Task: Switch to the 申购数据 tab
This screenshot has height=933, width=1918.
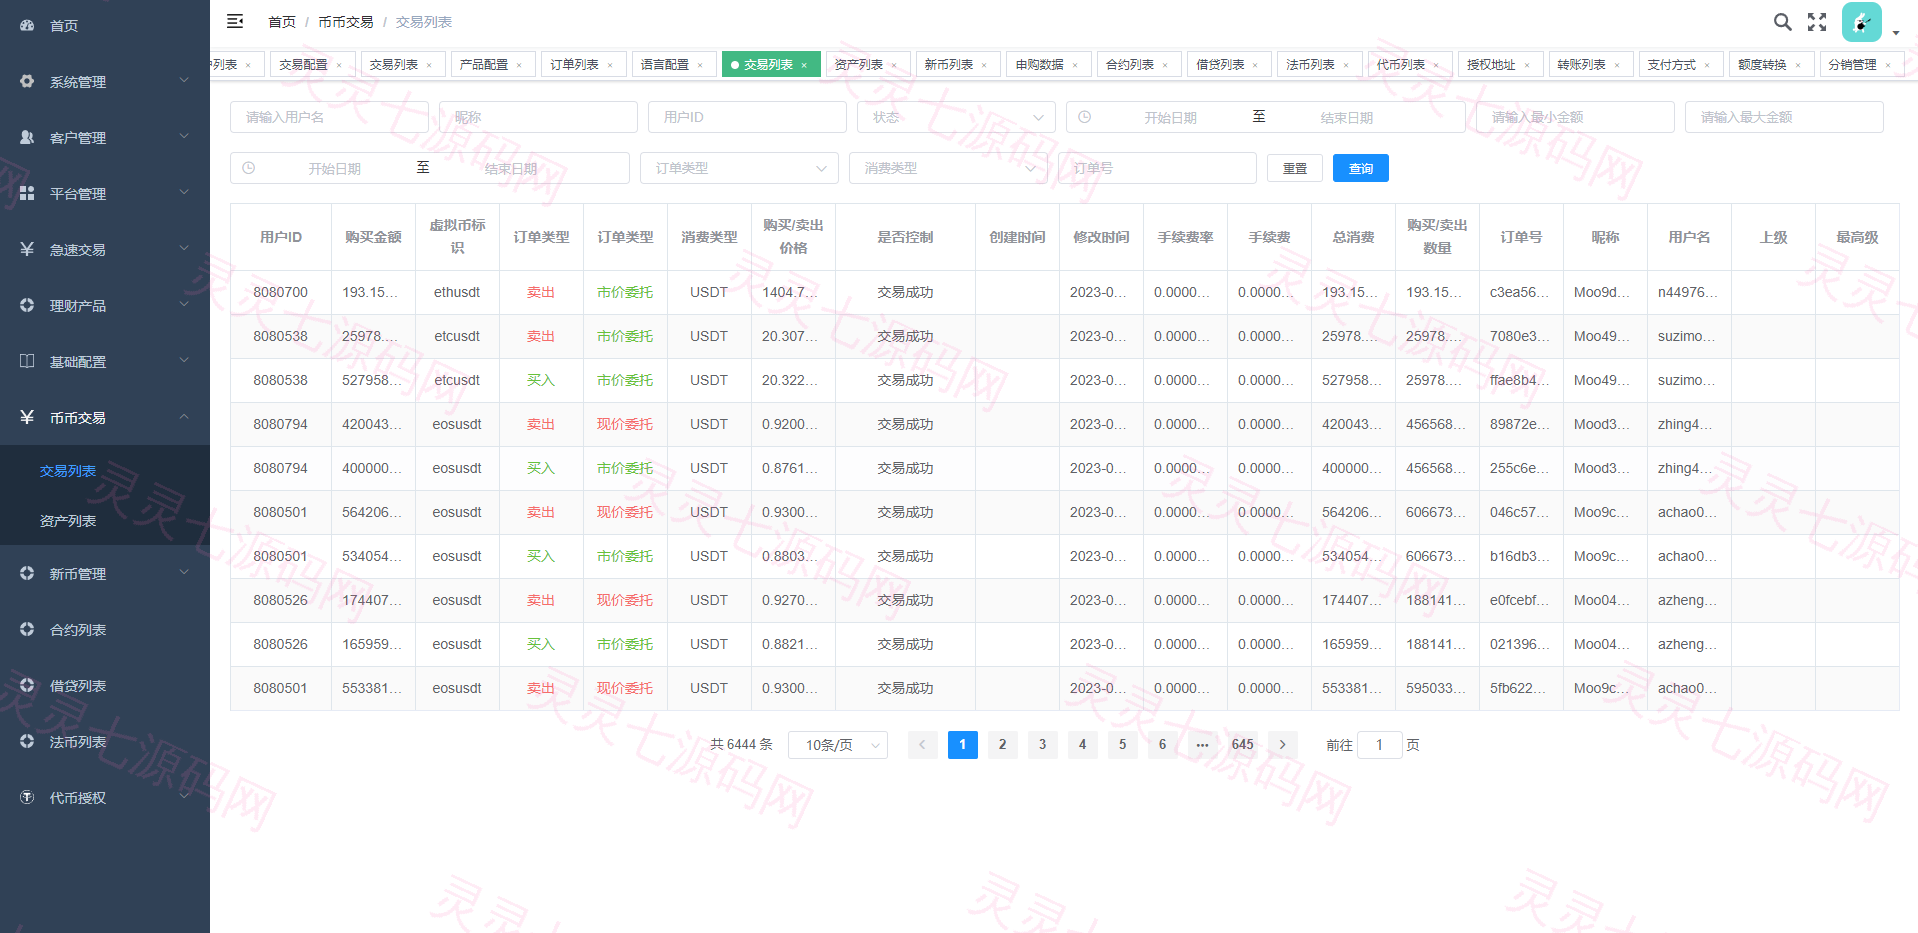Action: 1048,64
